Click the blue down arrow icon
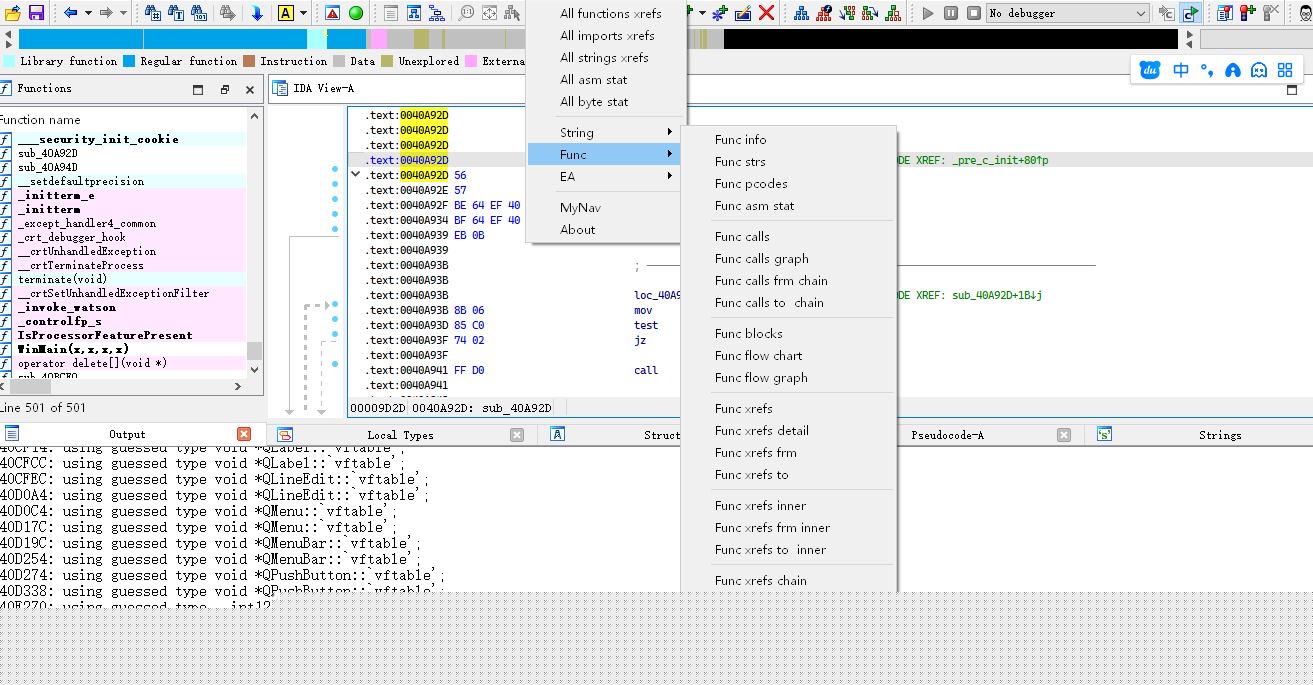The height and width of the screenshot is (685, 1313). [x=257, y=13]
